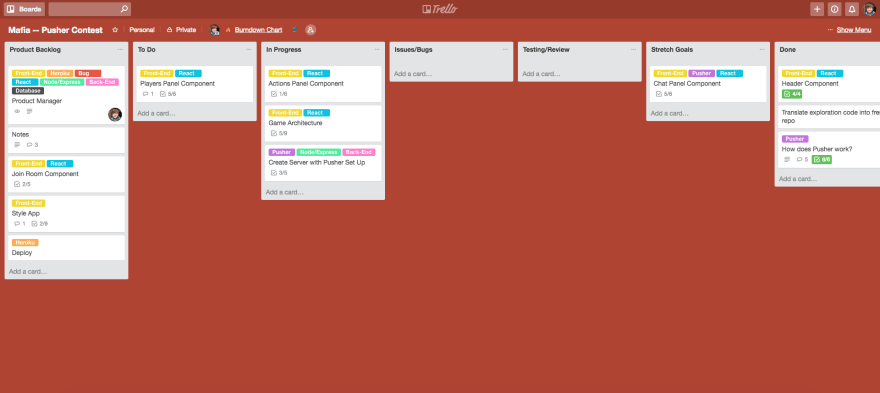The image size is (880, 393).
Task: Add a card to Testing/Review list
Action: 541,74
